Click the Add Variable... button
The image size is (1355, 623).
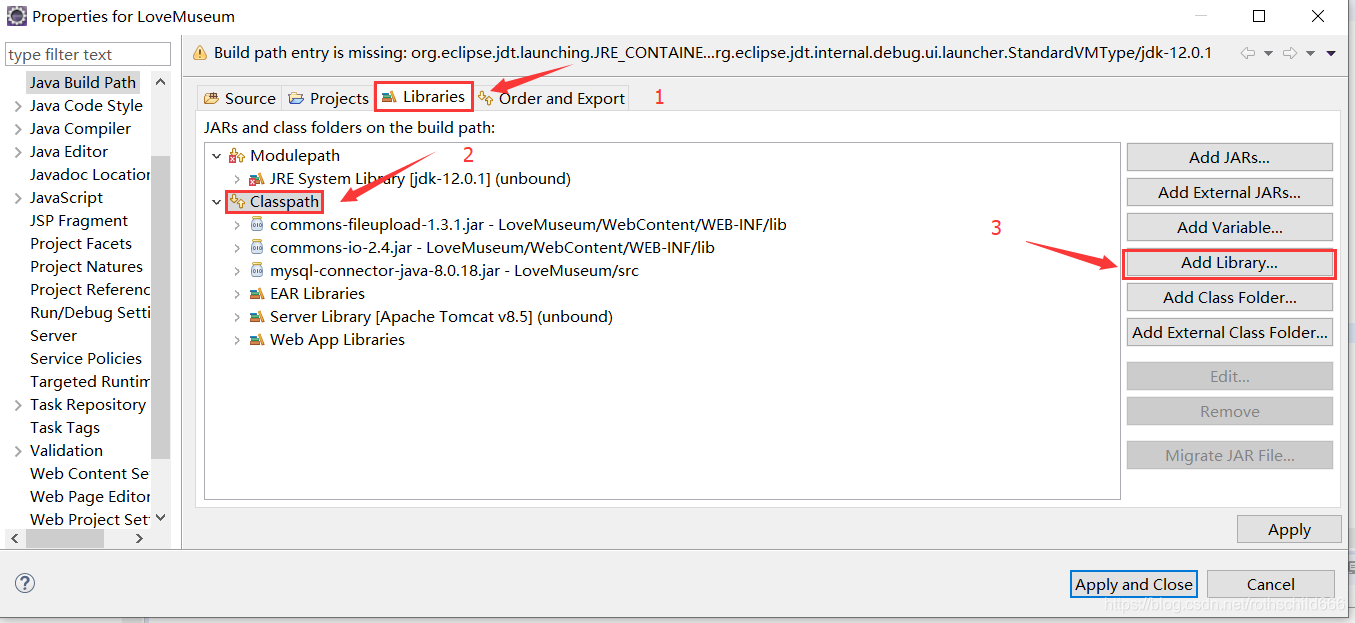tap(1229, 227)
